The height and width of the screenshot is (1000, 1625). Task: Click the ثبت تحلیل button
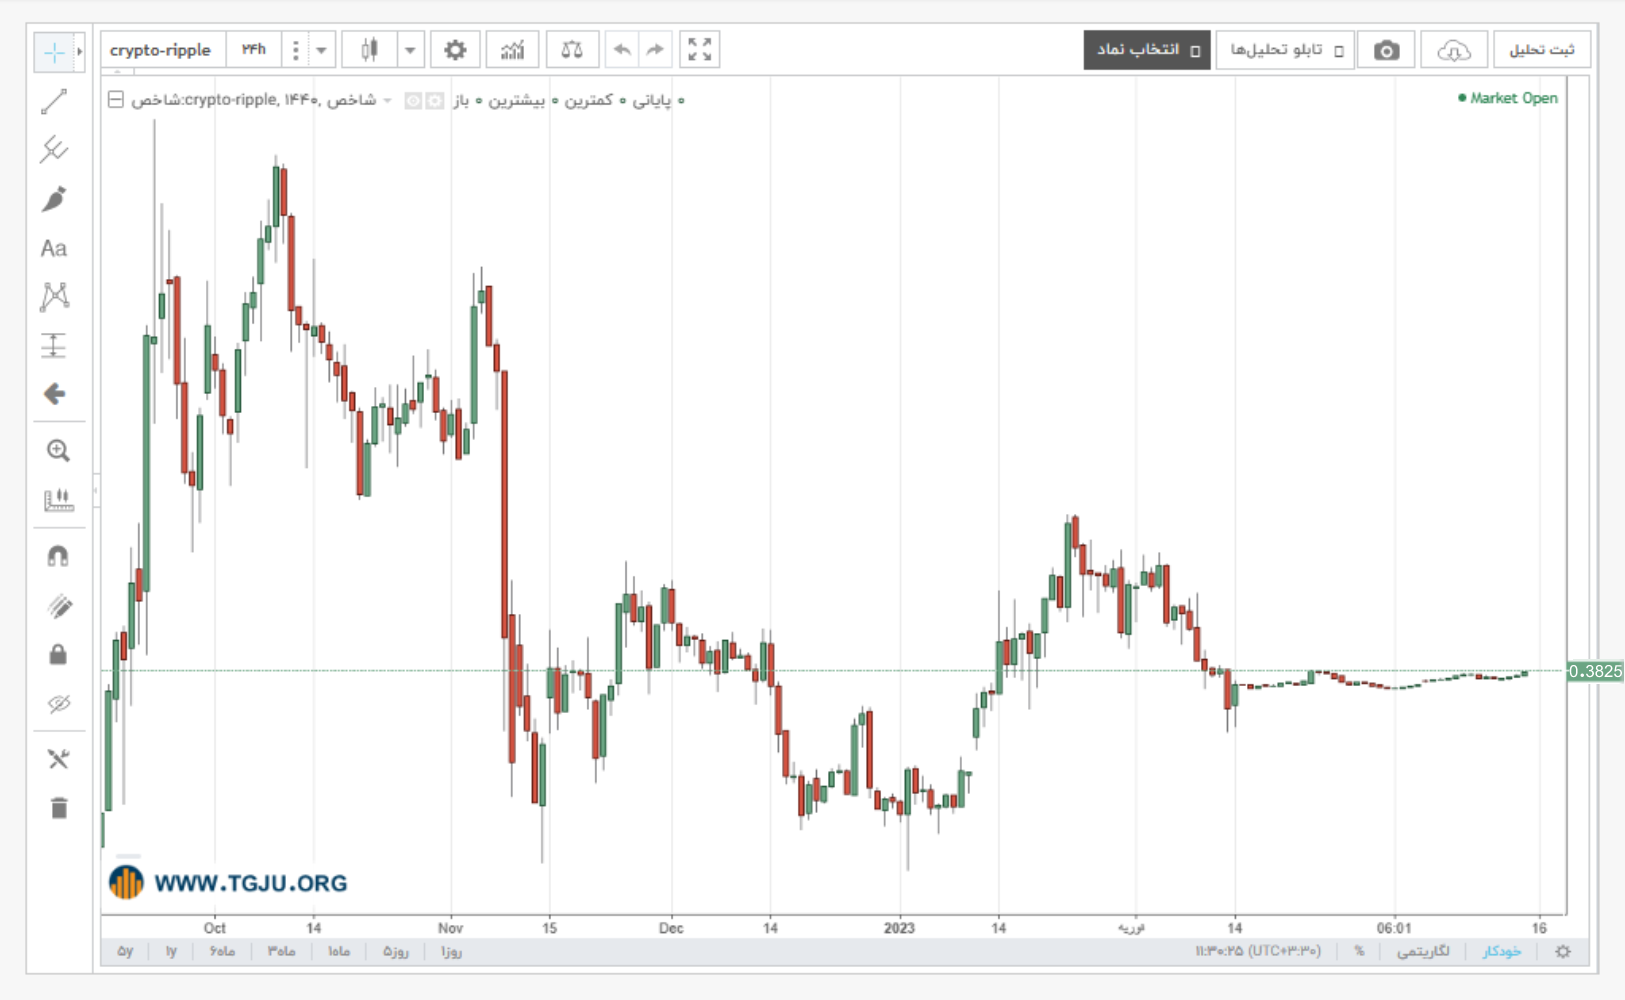pos(1541,50)
